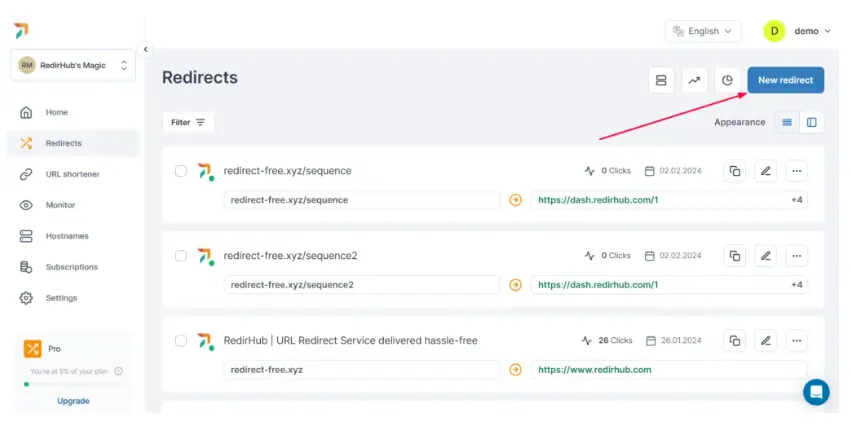Image resolution: width=851 pixels, height=427 pixels.
Task: Click the hostnames server icon button
Action: pos(661,80)
